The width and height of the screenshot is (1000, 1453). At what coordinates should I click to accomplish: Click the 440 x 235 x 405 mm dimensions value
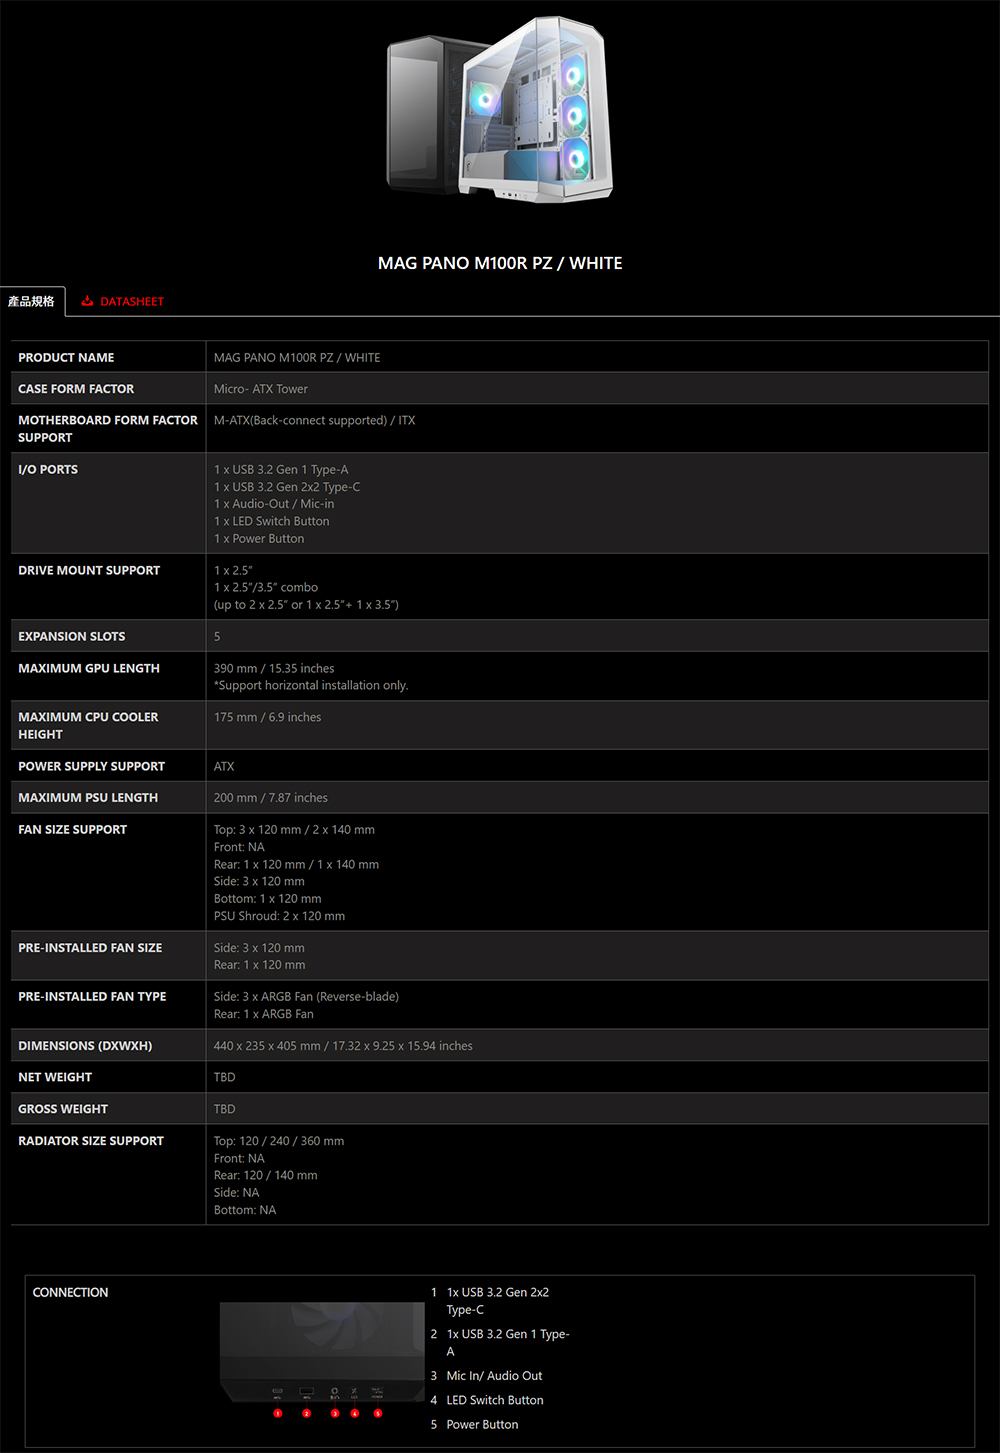pyautogui.click(x=343, y=1046)
